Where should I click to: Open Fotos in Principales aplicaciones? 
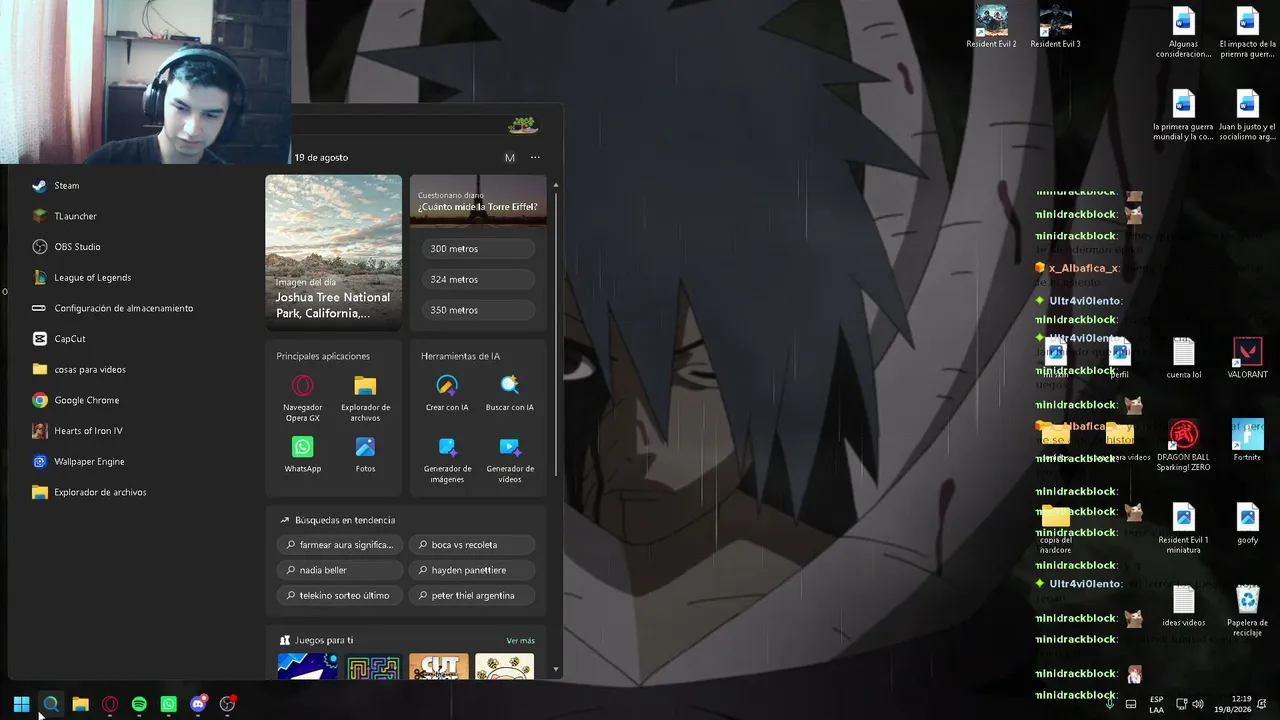click(x=365, y=455)
